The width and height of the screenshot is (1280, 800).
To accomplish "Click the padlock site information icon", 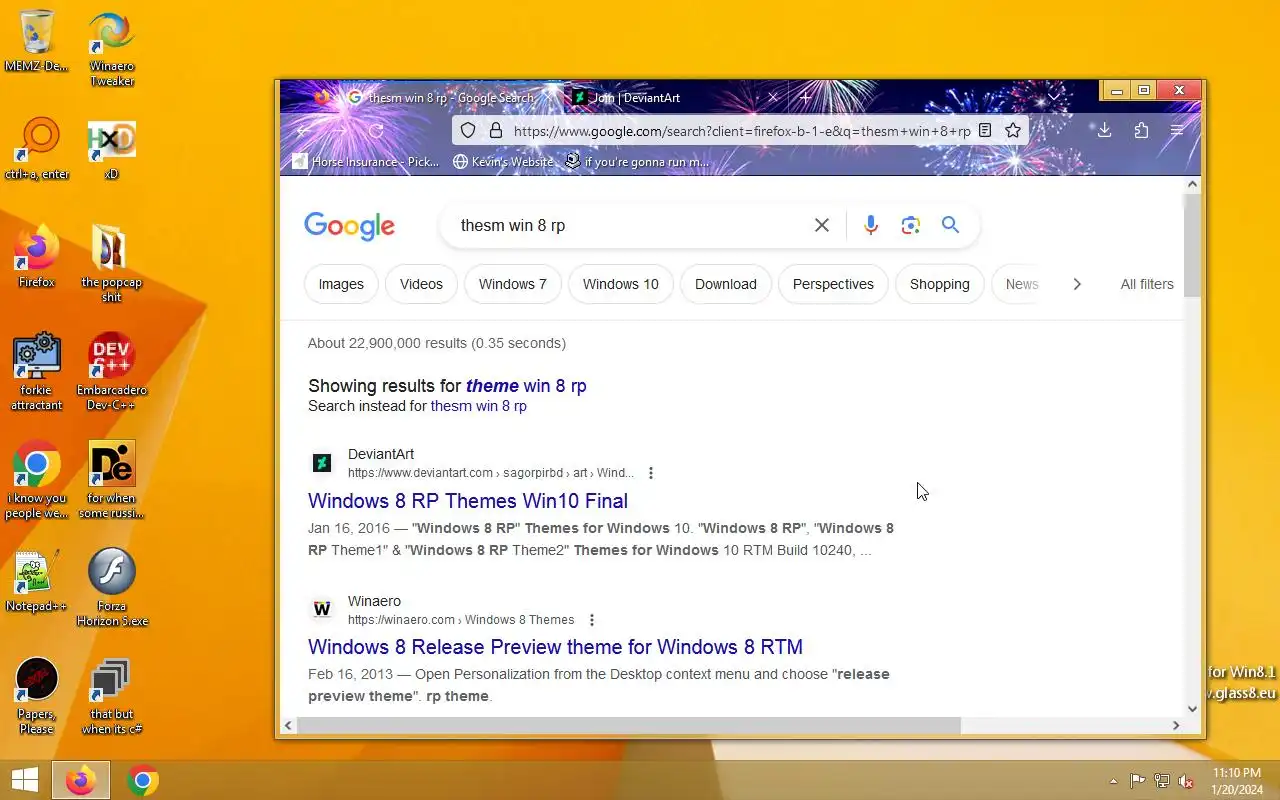I will pos(495,131).
